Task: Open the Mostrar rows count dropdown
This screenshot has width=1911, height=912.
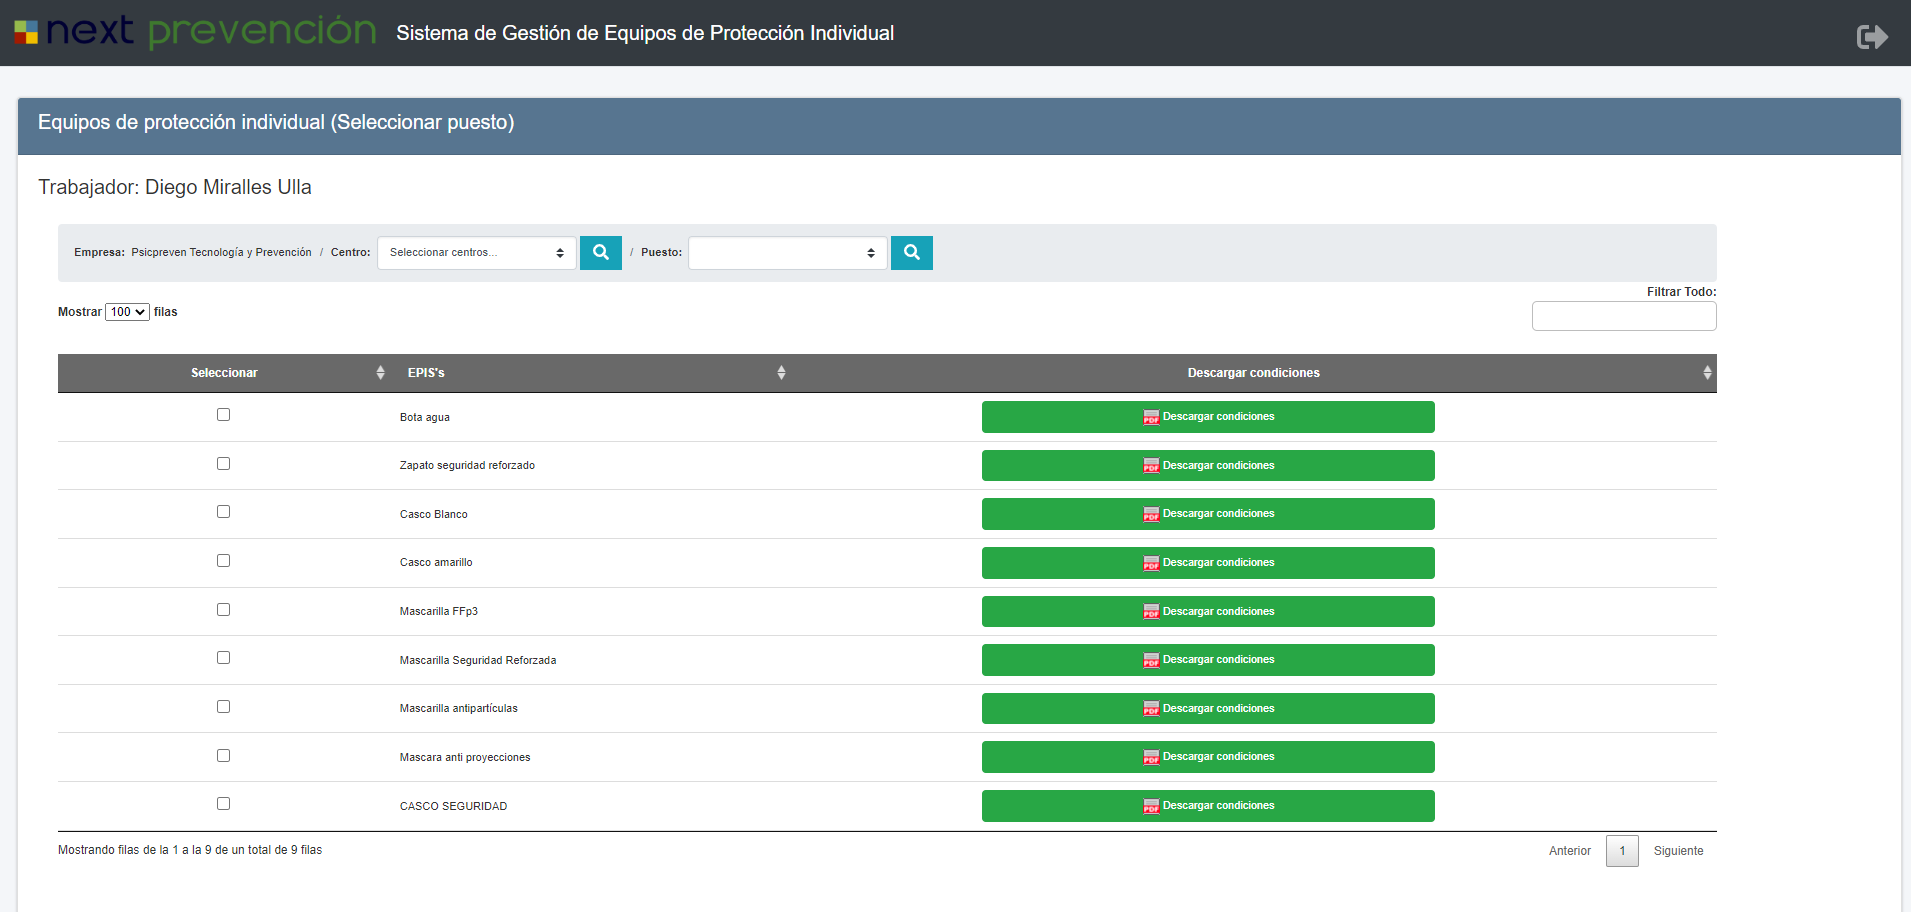Action: click(127, 312)
